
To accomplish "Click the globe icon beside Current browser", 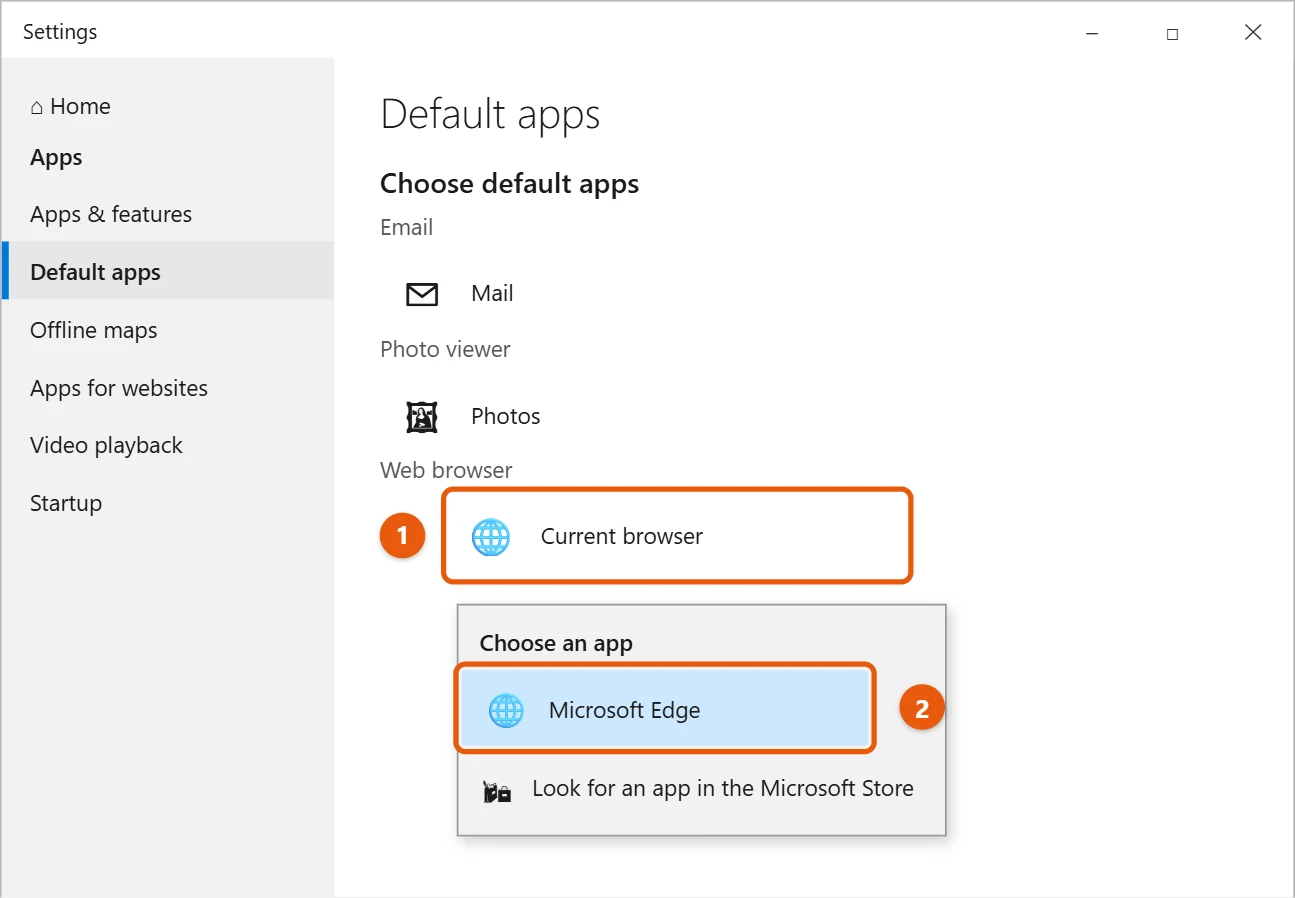I will pyautogui.click(x=490, y=537).
